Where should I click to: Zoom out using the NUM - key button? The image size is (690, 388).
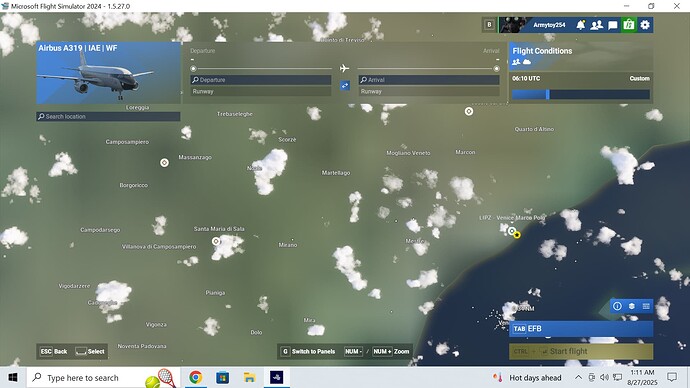point(353,351)
